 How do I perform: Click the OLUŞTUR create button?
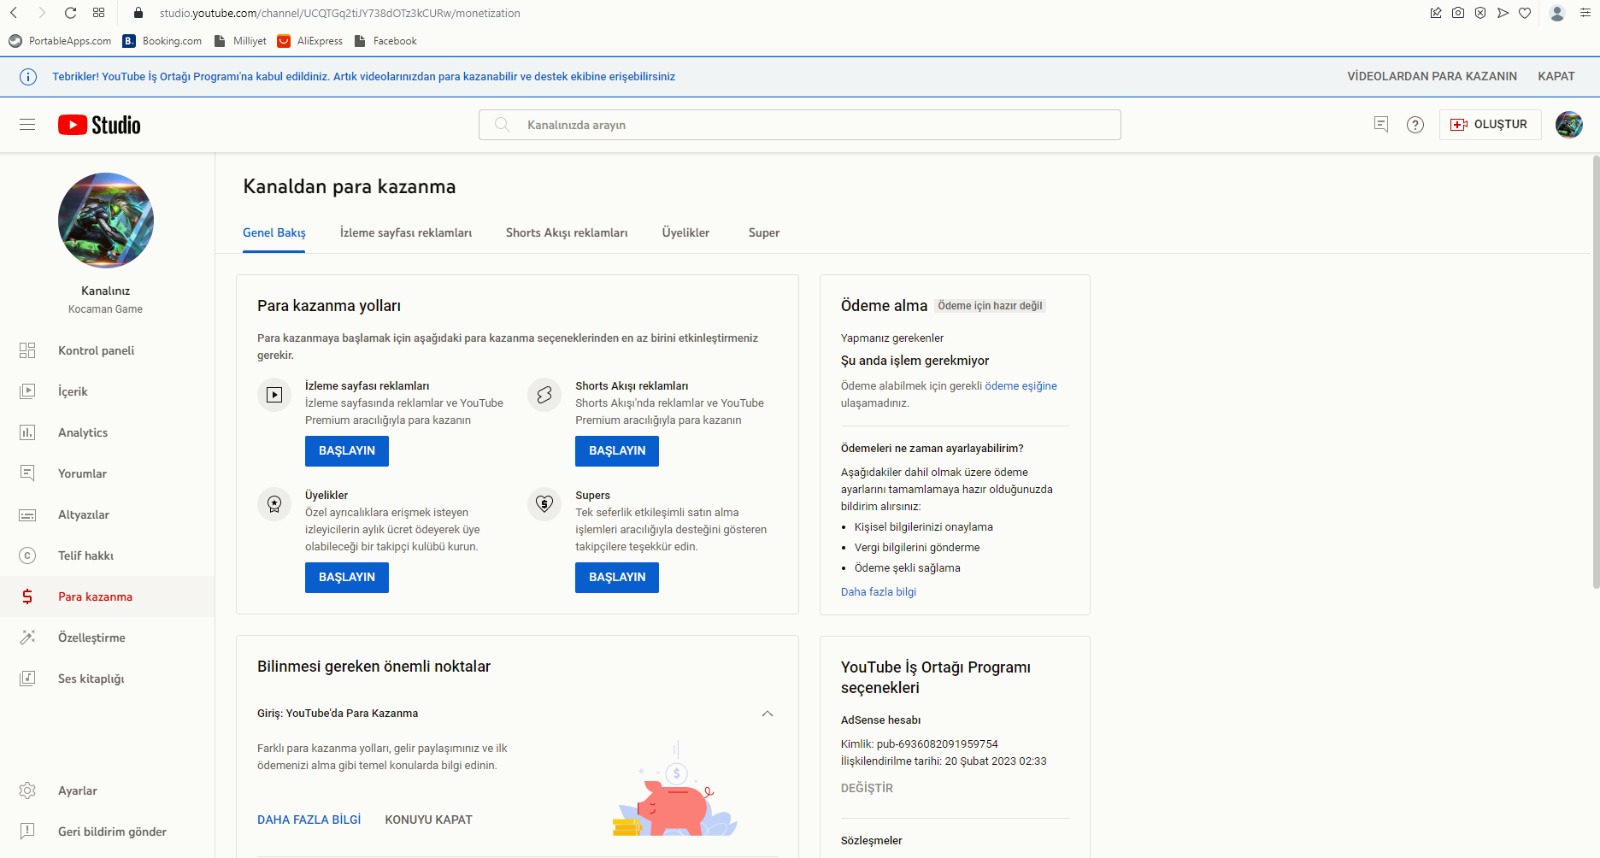click(x=1490, y=125)
